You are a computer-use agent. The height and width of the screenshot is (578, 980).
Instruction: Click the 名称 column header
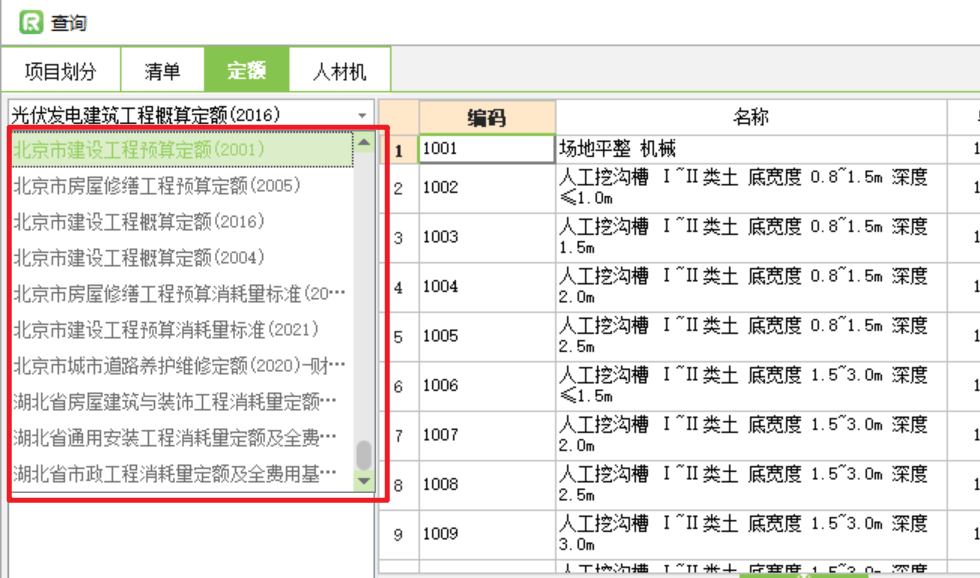coord(750,117)
